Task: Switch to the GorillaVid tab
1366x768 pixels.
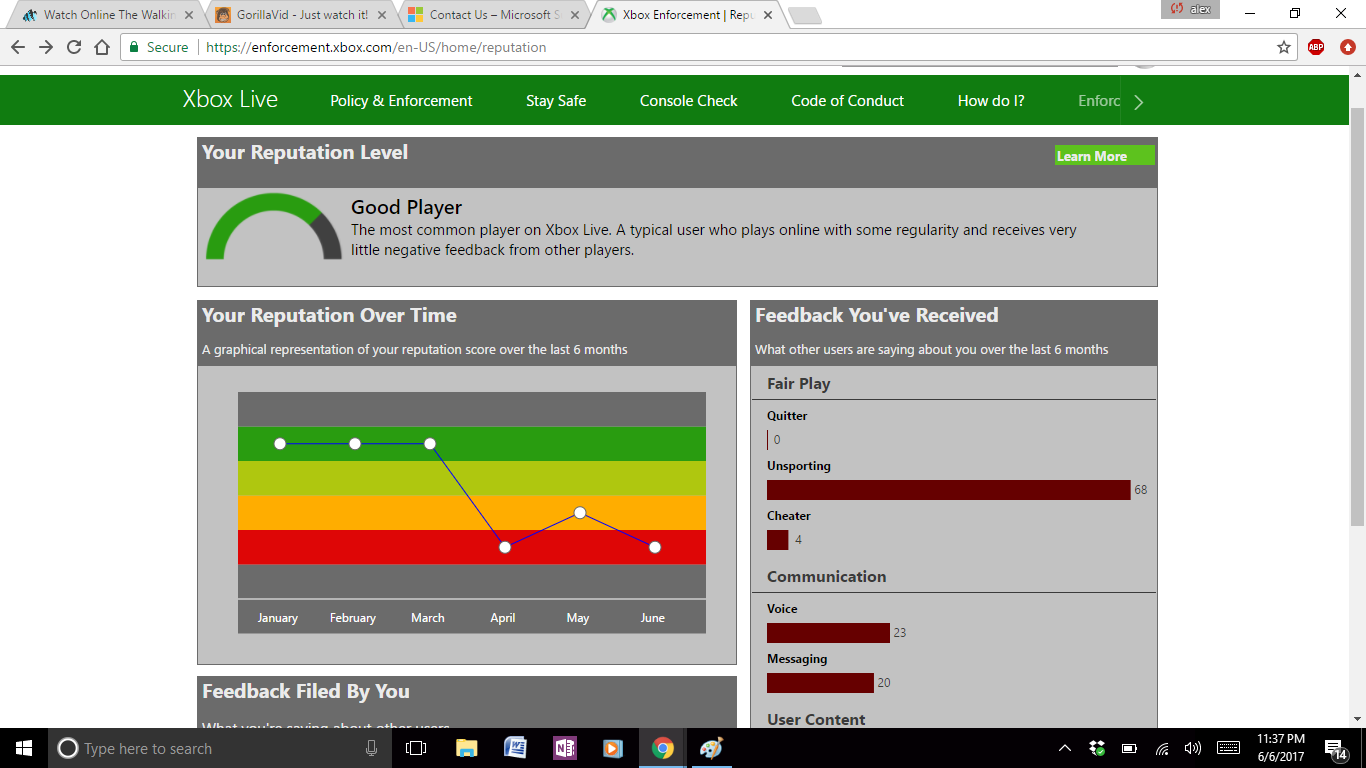Action: (x=300, y=15)
